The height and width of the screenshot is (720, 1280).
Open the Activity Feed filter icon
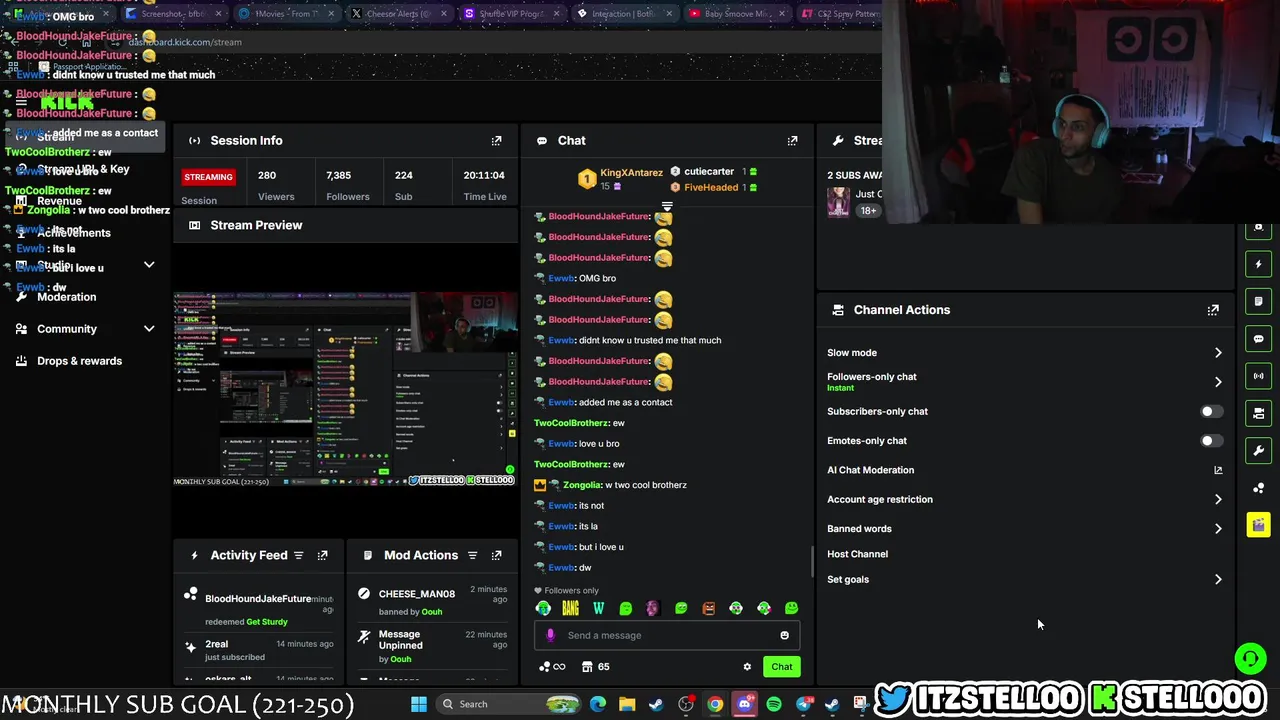coord(298,555)
